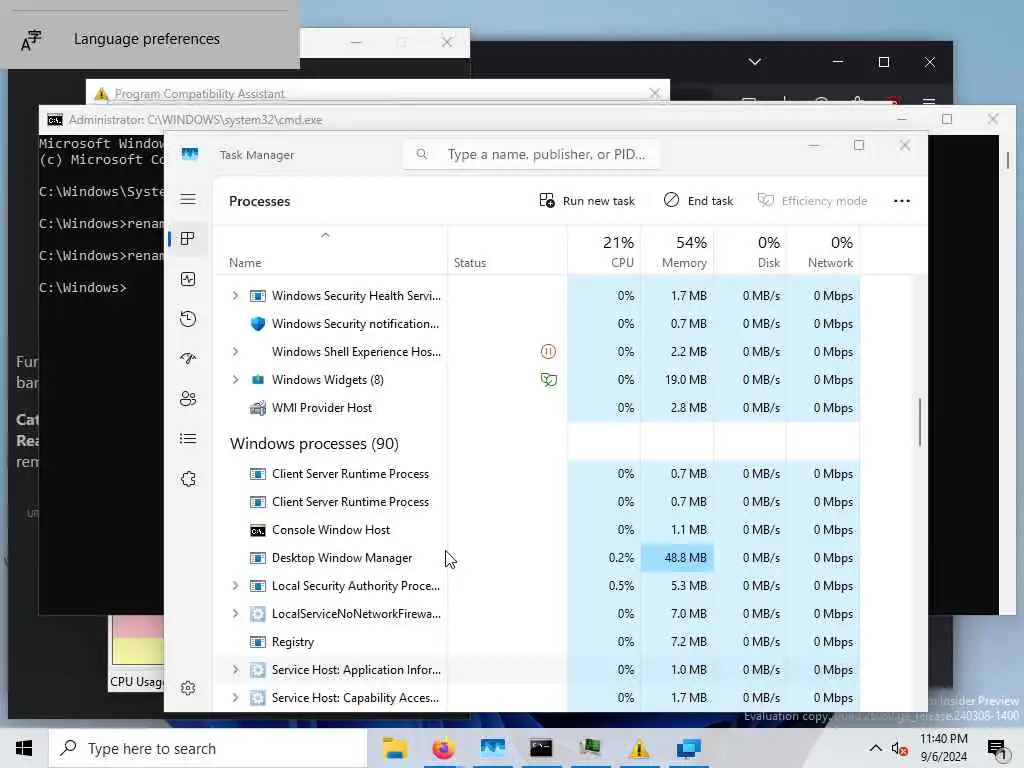Sort processes by Disk column
This screenshot has width=1024, height=768.
click(751, 252)
